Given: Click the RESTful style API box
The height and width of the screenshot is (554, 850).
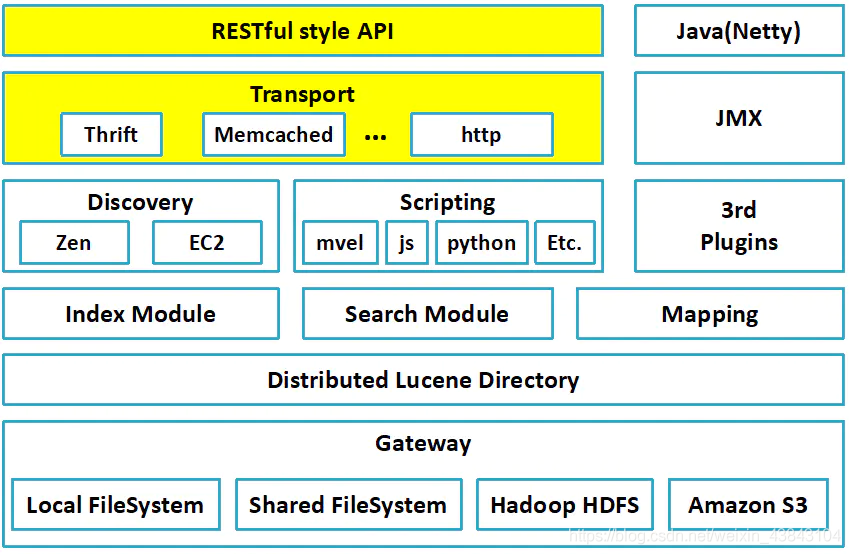Looking at the screenshot, I should tap(303, 31).
